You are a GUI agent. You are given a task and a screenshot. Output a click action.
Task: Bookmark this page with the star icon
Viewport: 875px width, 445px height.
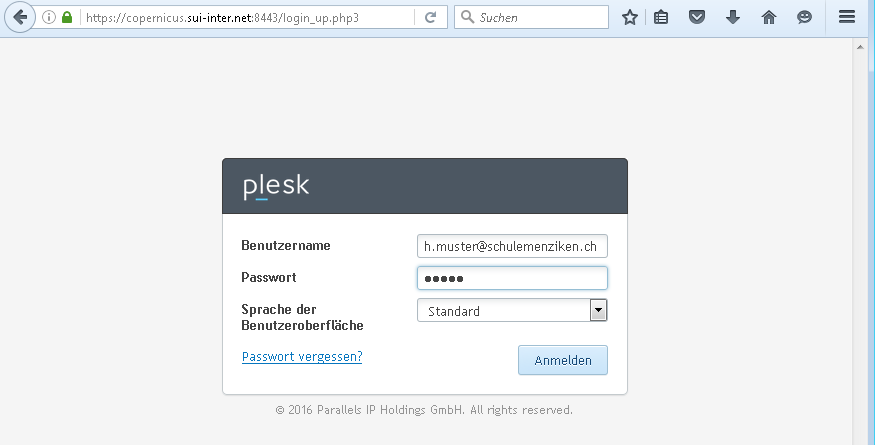(x=629, y=17)
